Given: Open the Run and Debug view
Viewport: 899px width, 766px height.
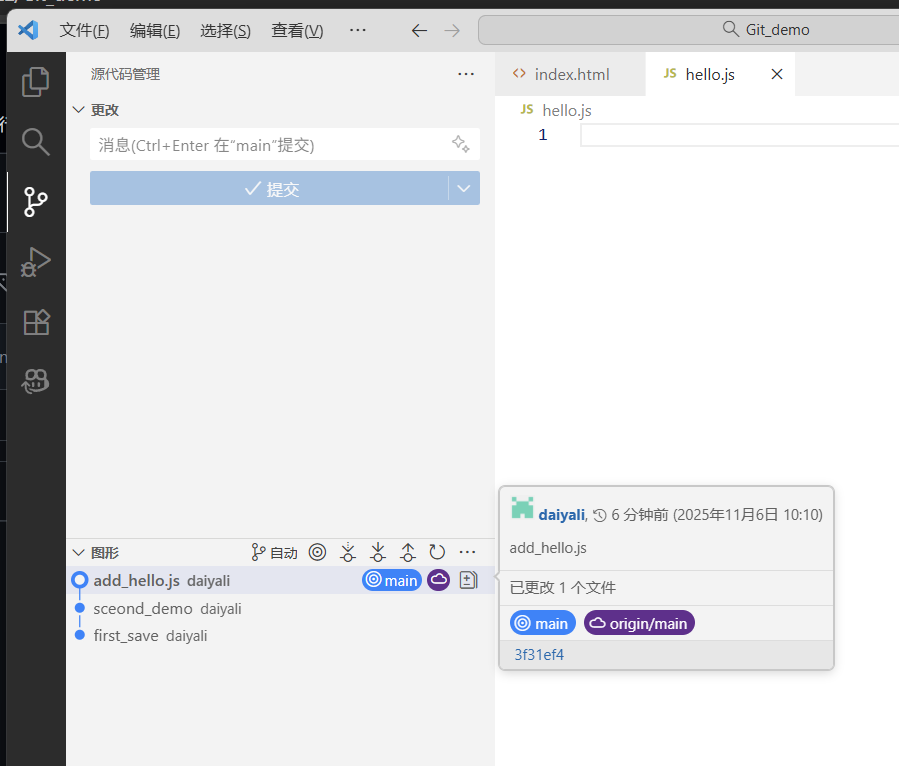Looking at the screenshot, I should [35, 262].
